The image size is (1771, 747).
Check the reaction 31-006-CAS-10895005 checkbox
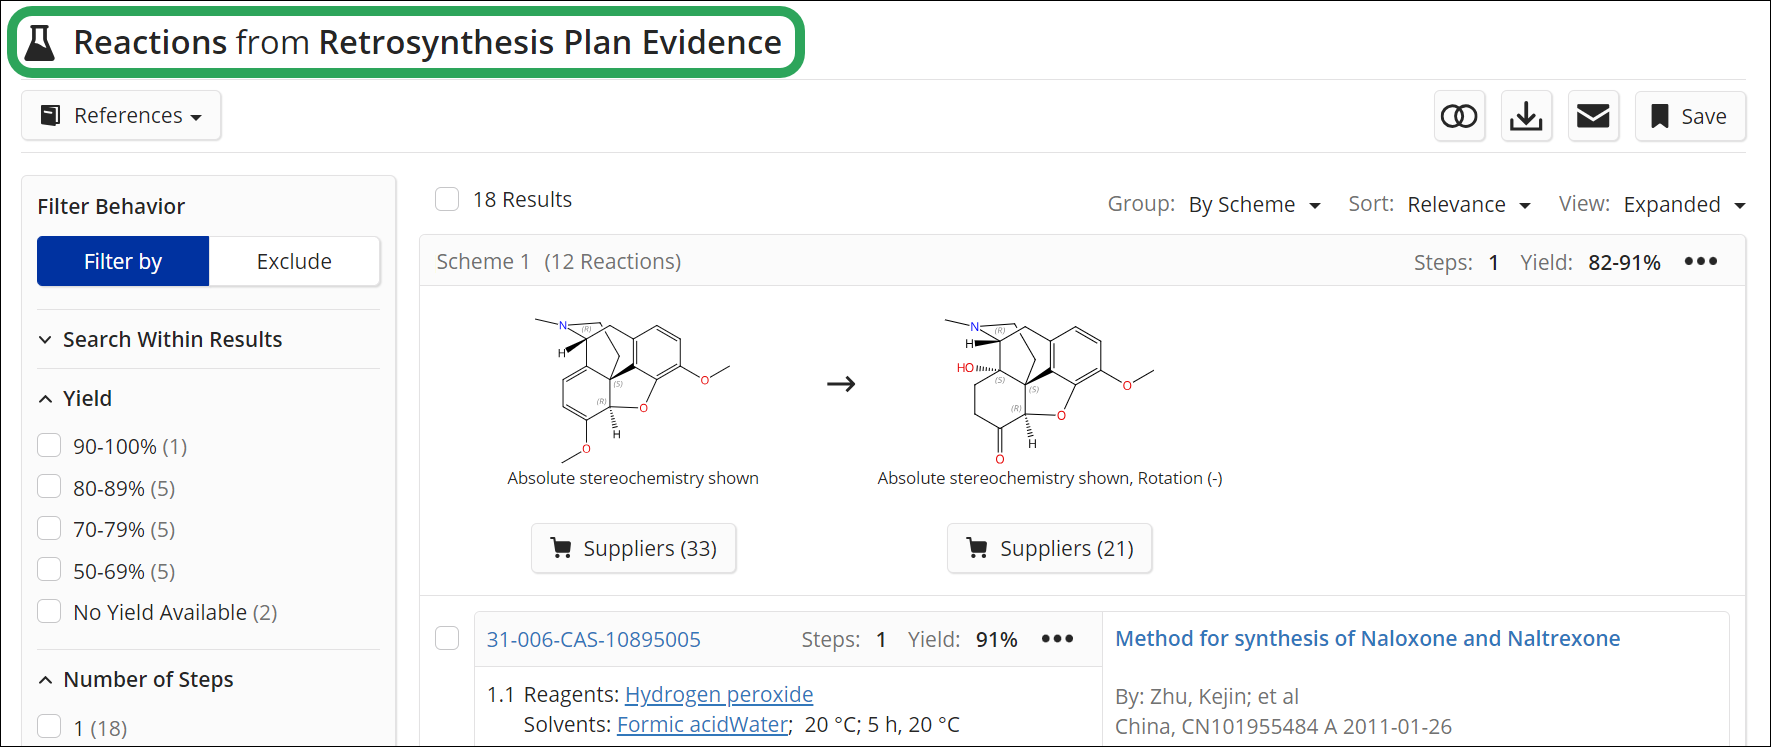click(x=447, y=638)
